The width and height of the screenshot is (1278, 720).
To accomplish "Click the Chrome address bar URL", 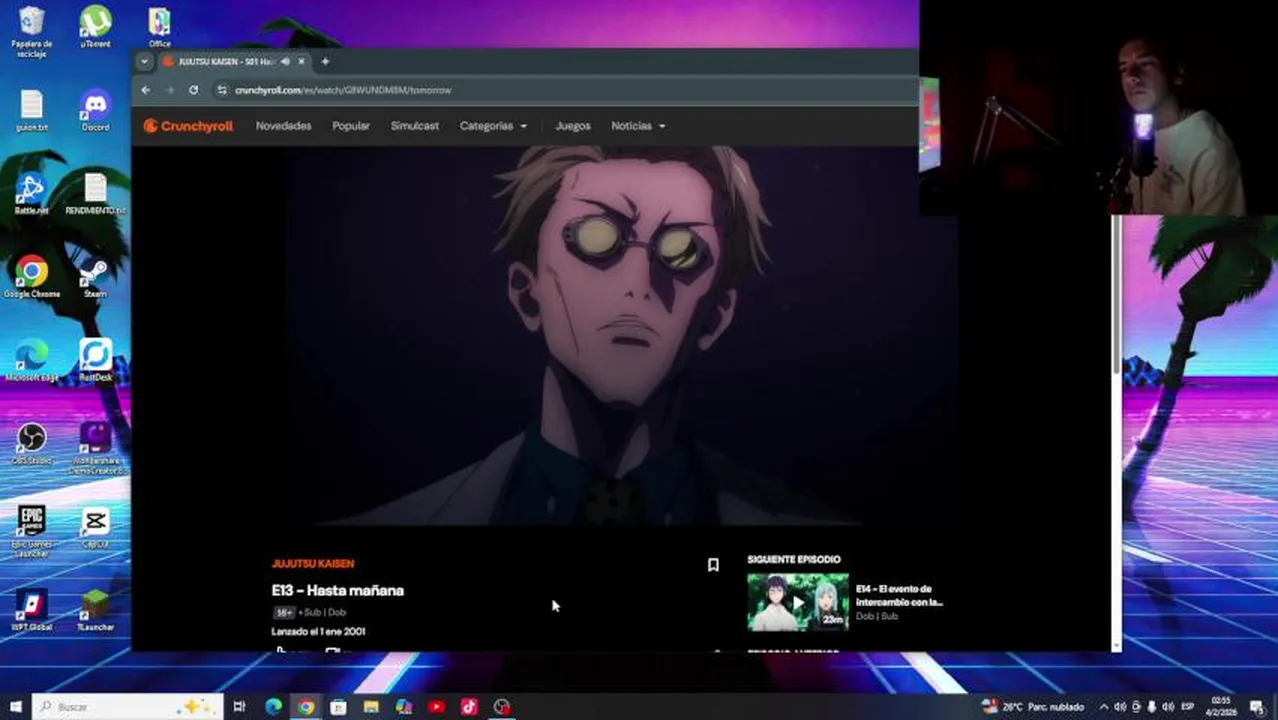I will [343, 90].
